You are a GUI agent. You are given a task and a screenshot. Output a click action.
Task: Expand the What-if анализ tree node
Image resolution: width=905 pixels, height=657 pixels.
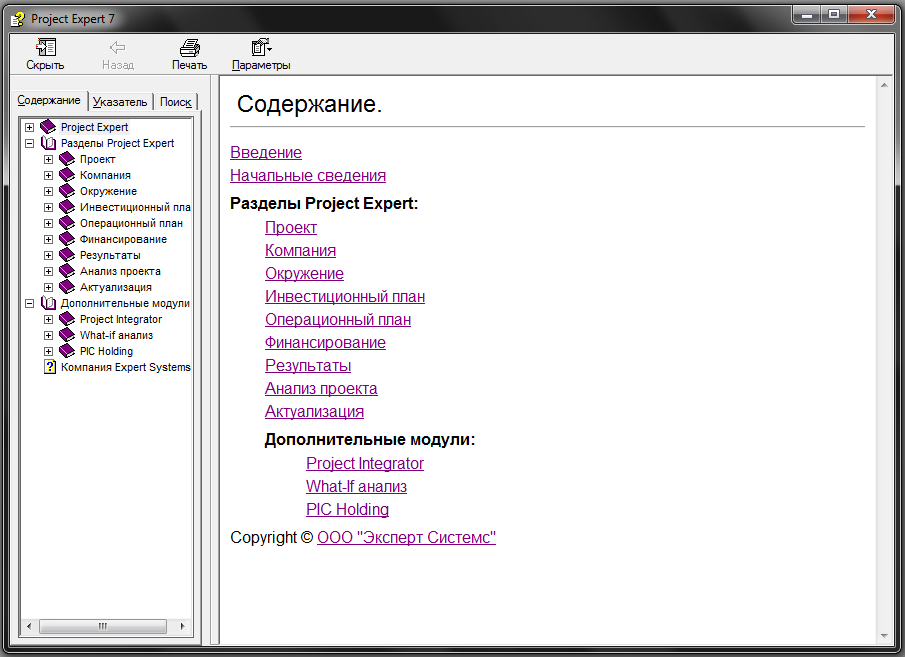48,335
